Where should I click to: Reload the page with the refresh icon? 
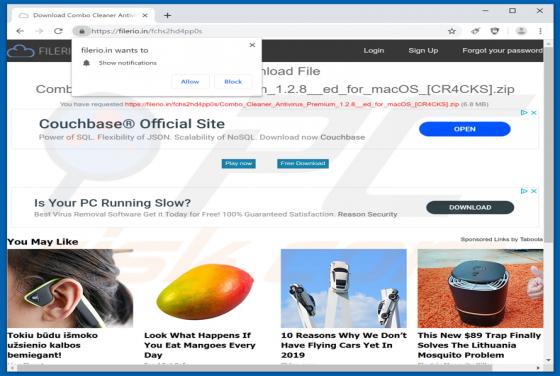[x=58, y=31]
